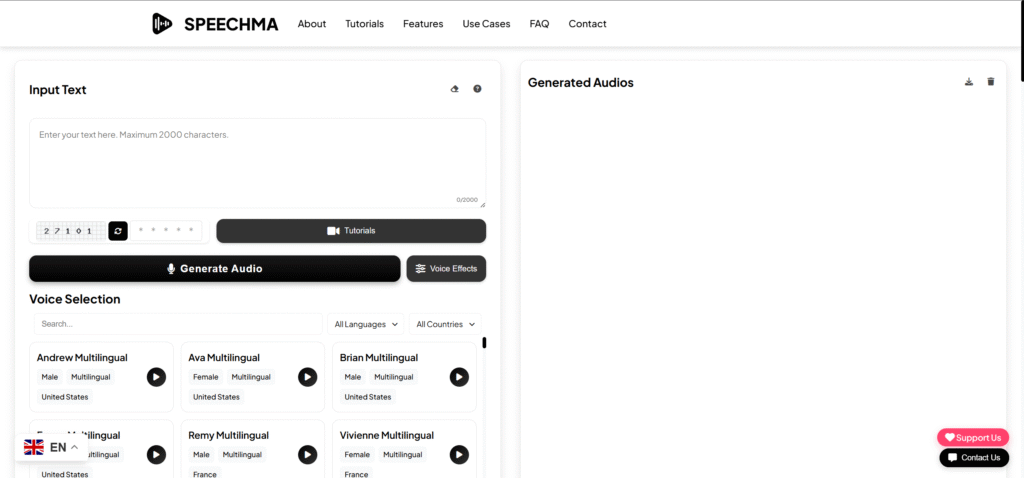Screen dimensions: 1024x478
Task: Open Tutorials in the top navigation
Action: point(364,24)
